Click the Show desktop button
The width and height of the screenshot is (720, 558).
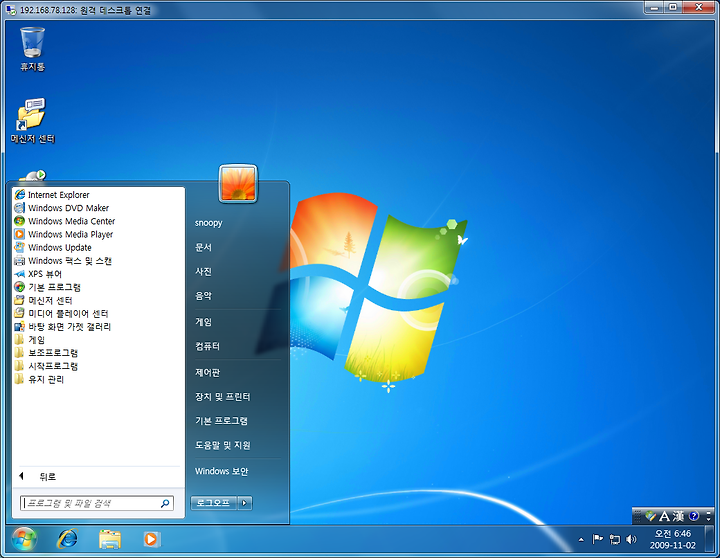[x=709, y=539]
